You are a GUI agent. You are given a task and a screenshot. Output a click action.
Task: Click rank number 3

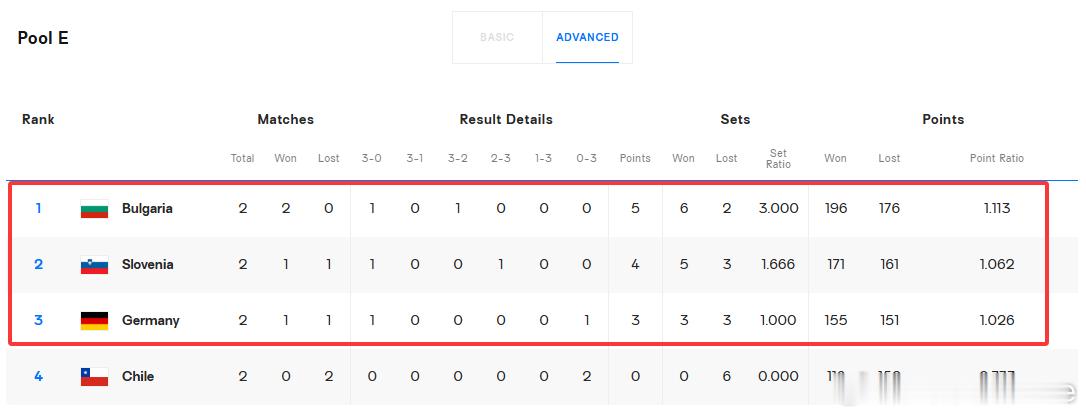38,320
